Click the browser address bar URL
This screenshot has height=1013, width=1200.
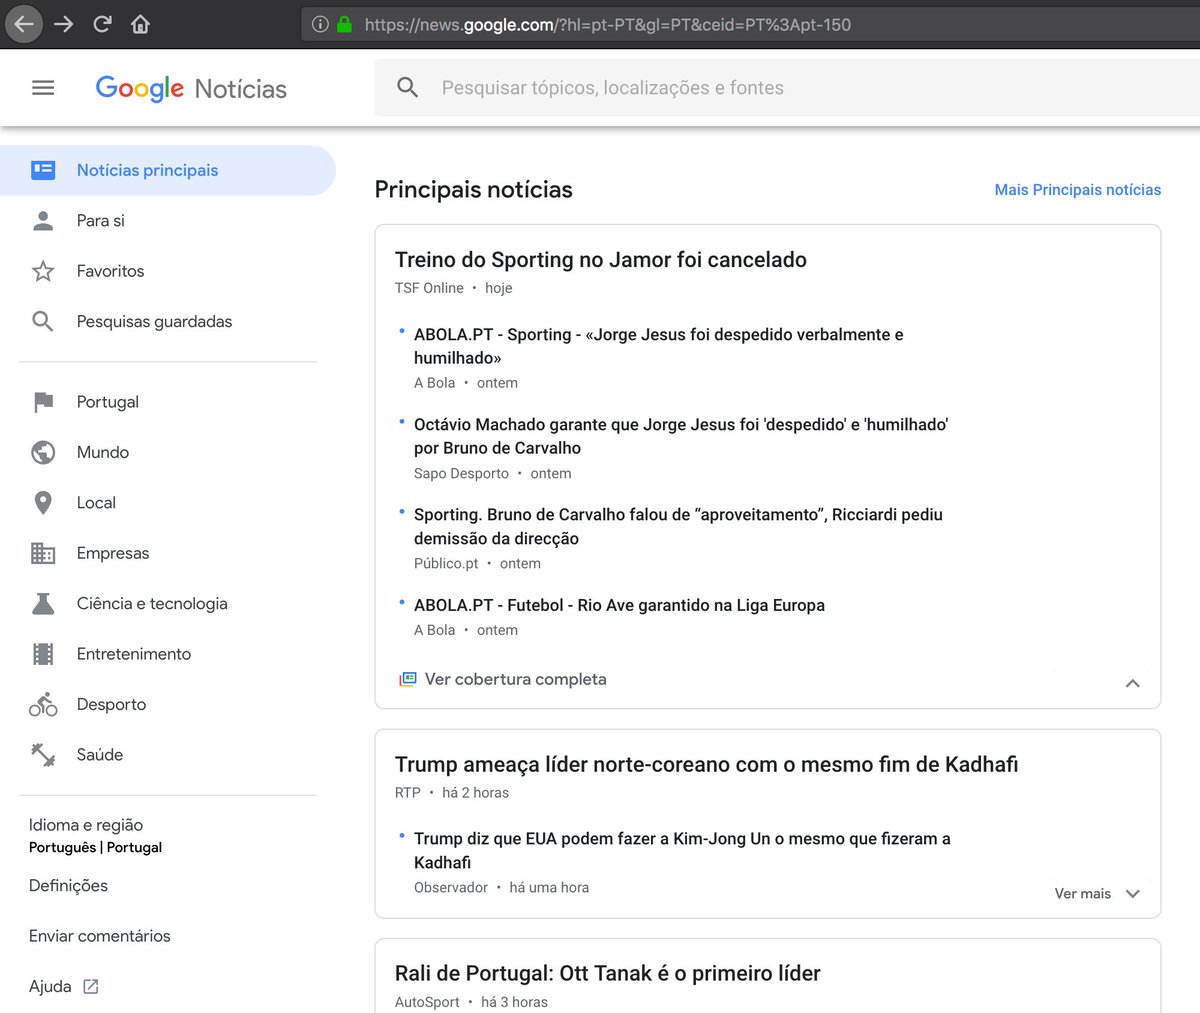coord(607,25)
